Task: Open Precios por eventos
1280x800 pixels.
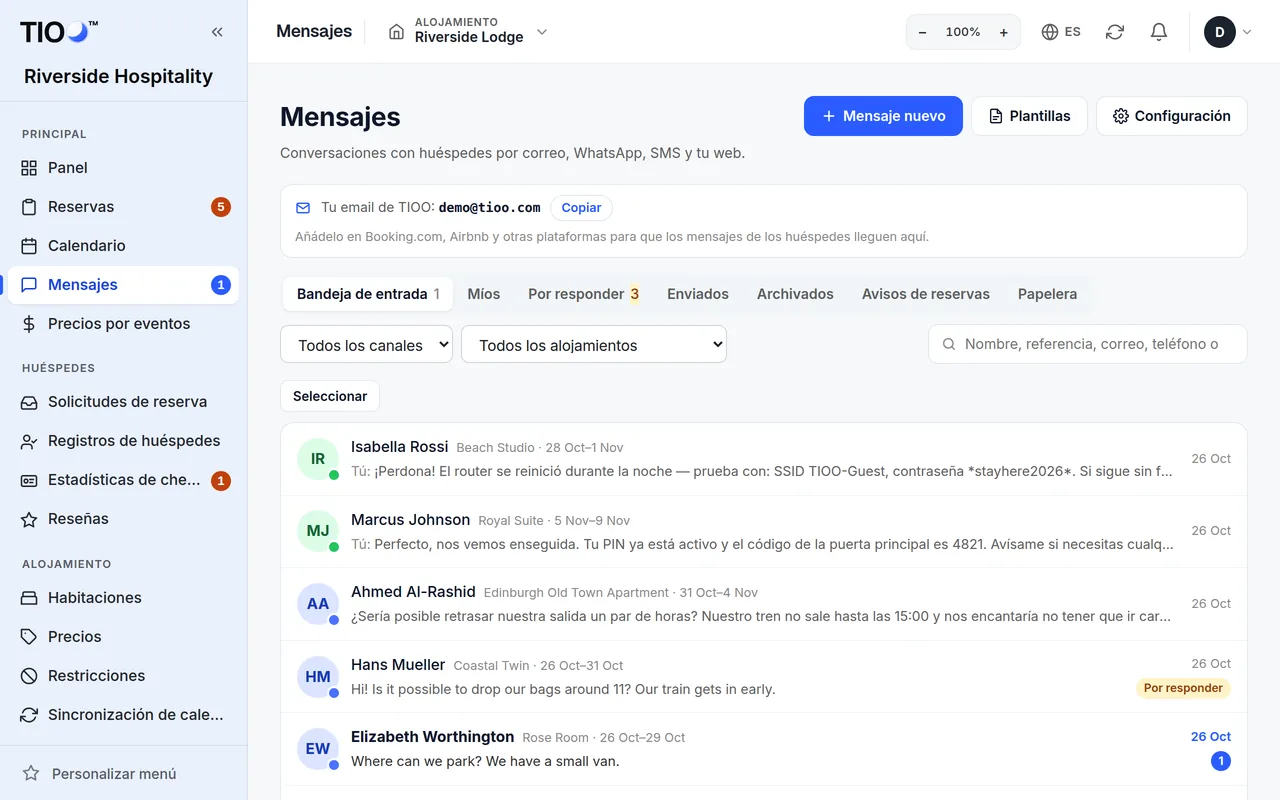Action: click(123, 324)
